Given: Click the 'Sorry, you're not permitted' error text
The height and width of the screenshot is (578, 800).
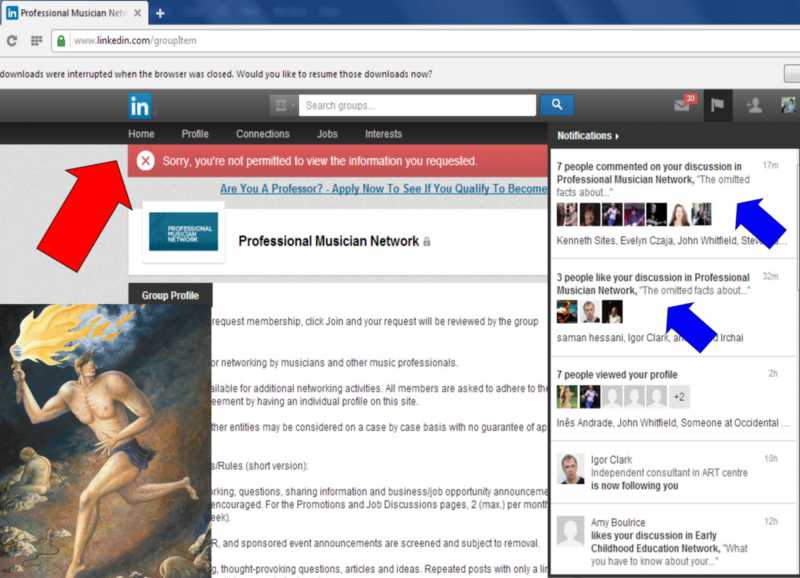Looking at the screenshot, I should (x=319, y=161).
